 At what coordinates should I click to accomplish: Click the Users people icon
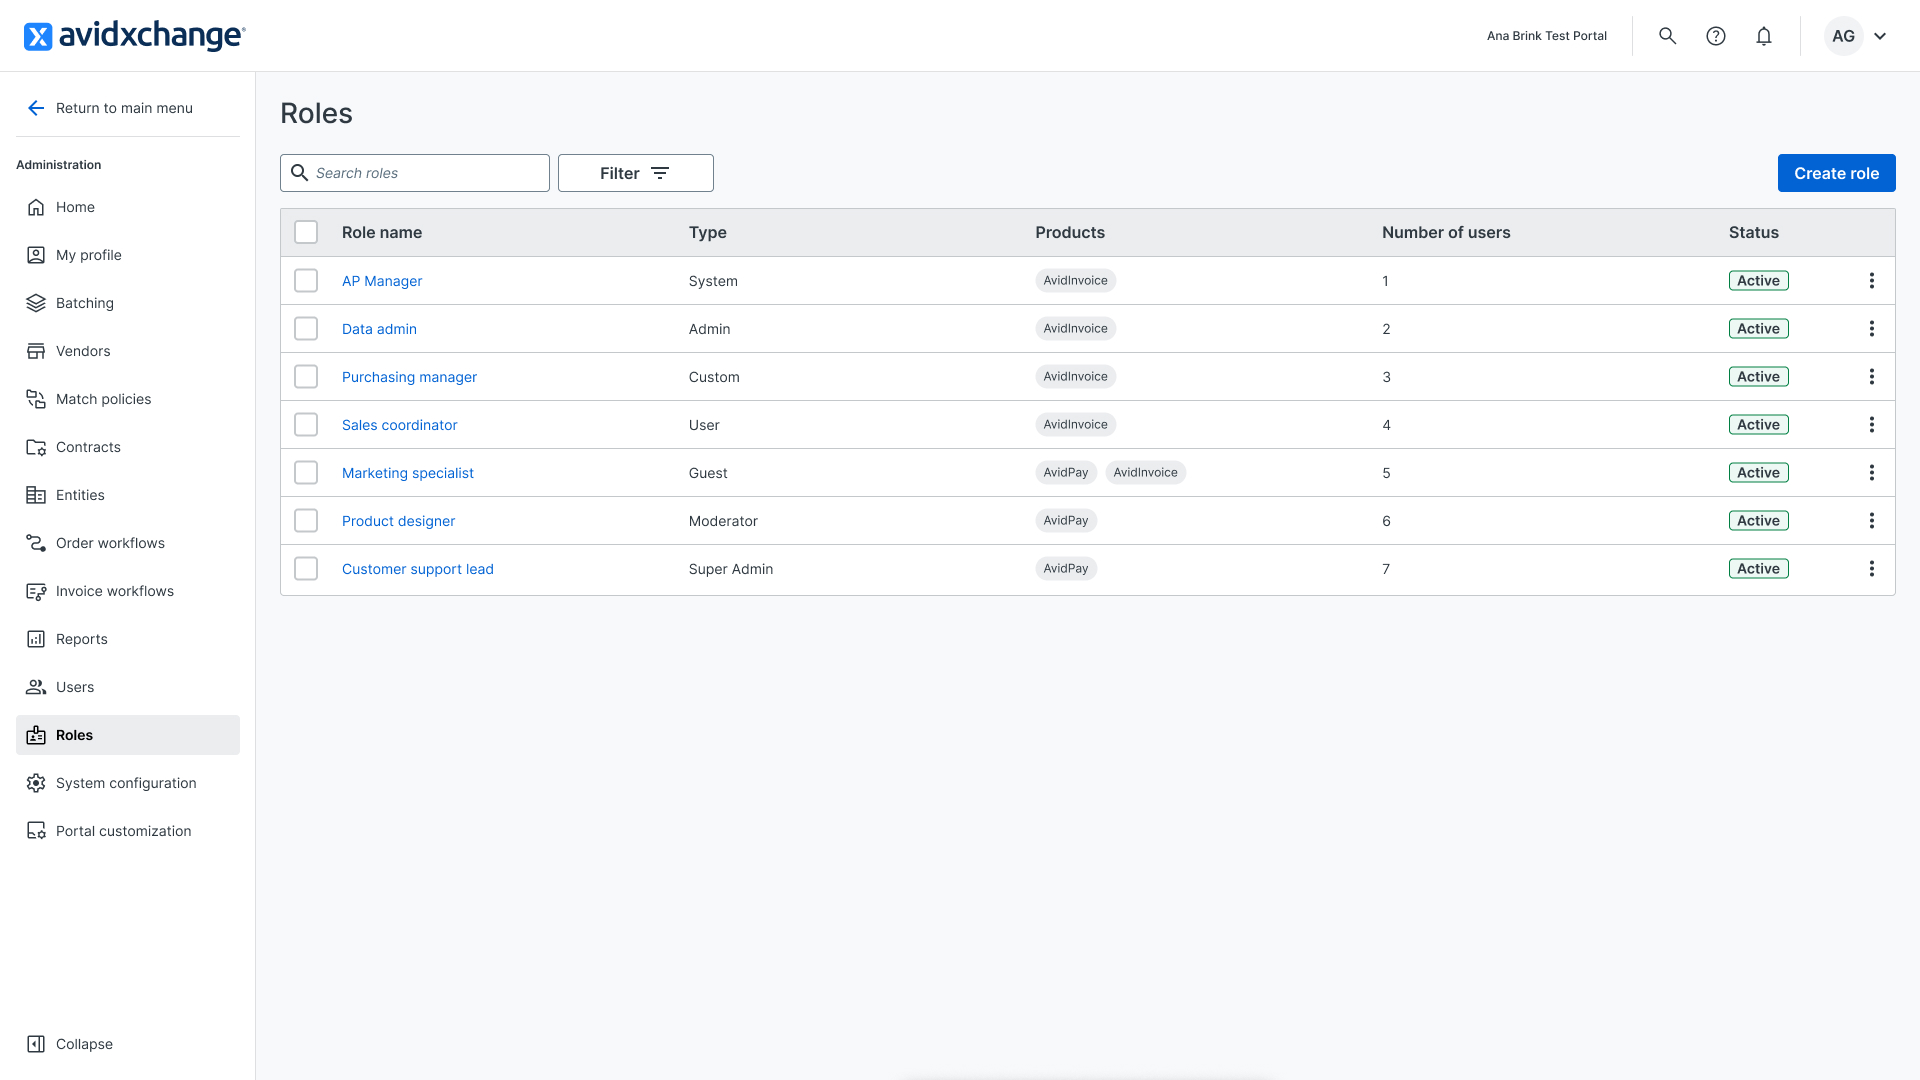click(x=36, y=687)
